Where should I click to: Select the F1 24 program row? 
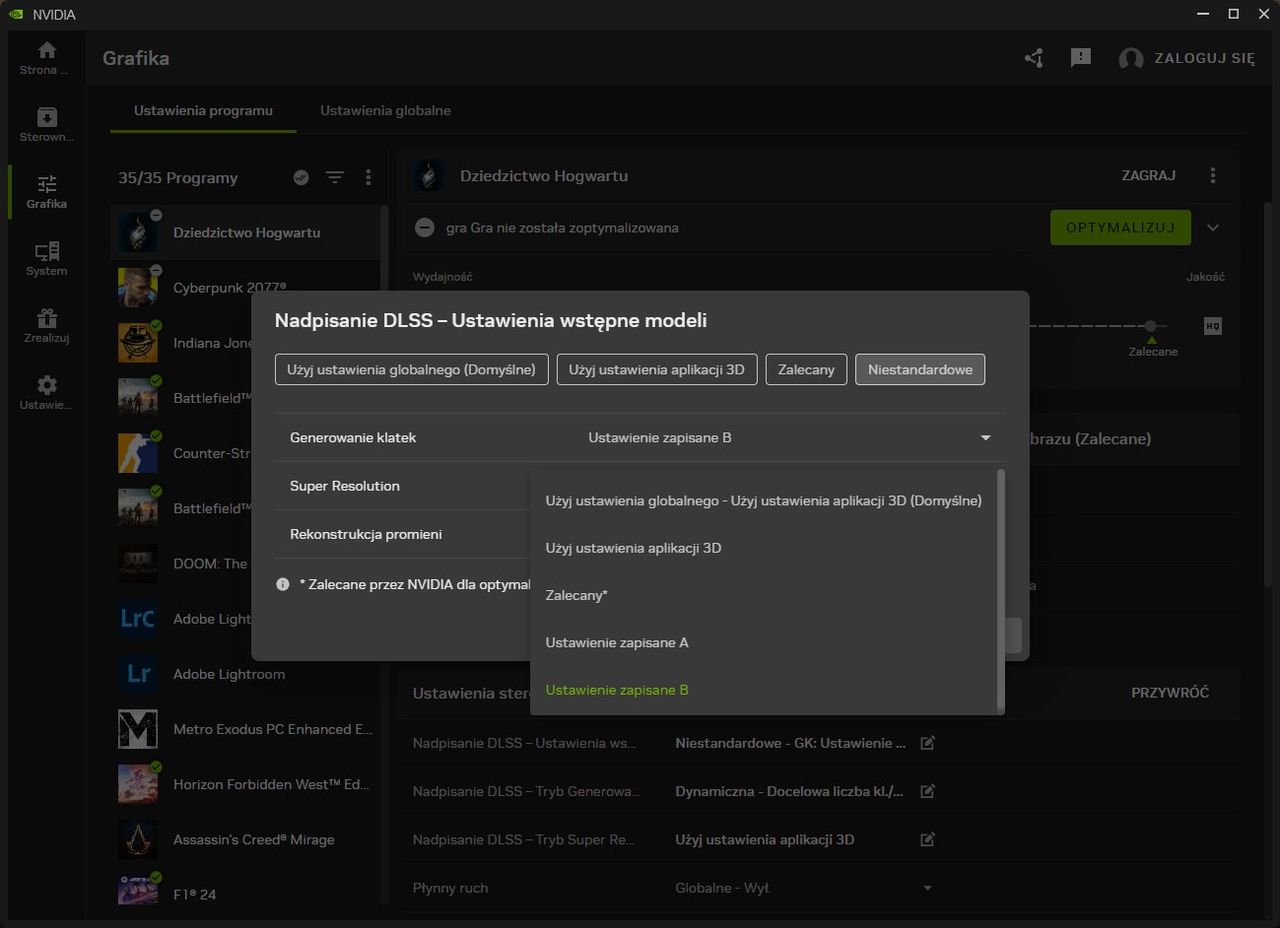click(x=246, y=894)
